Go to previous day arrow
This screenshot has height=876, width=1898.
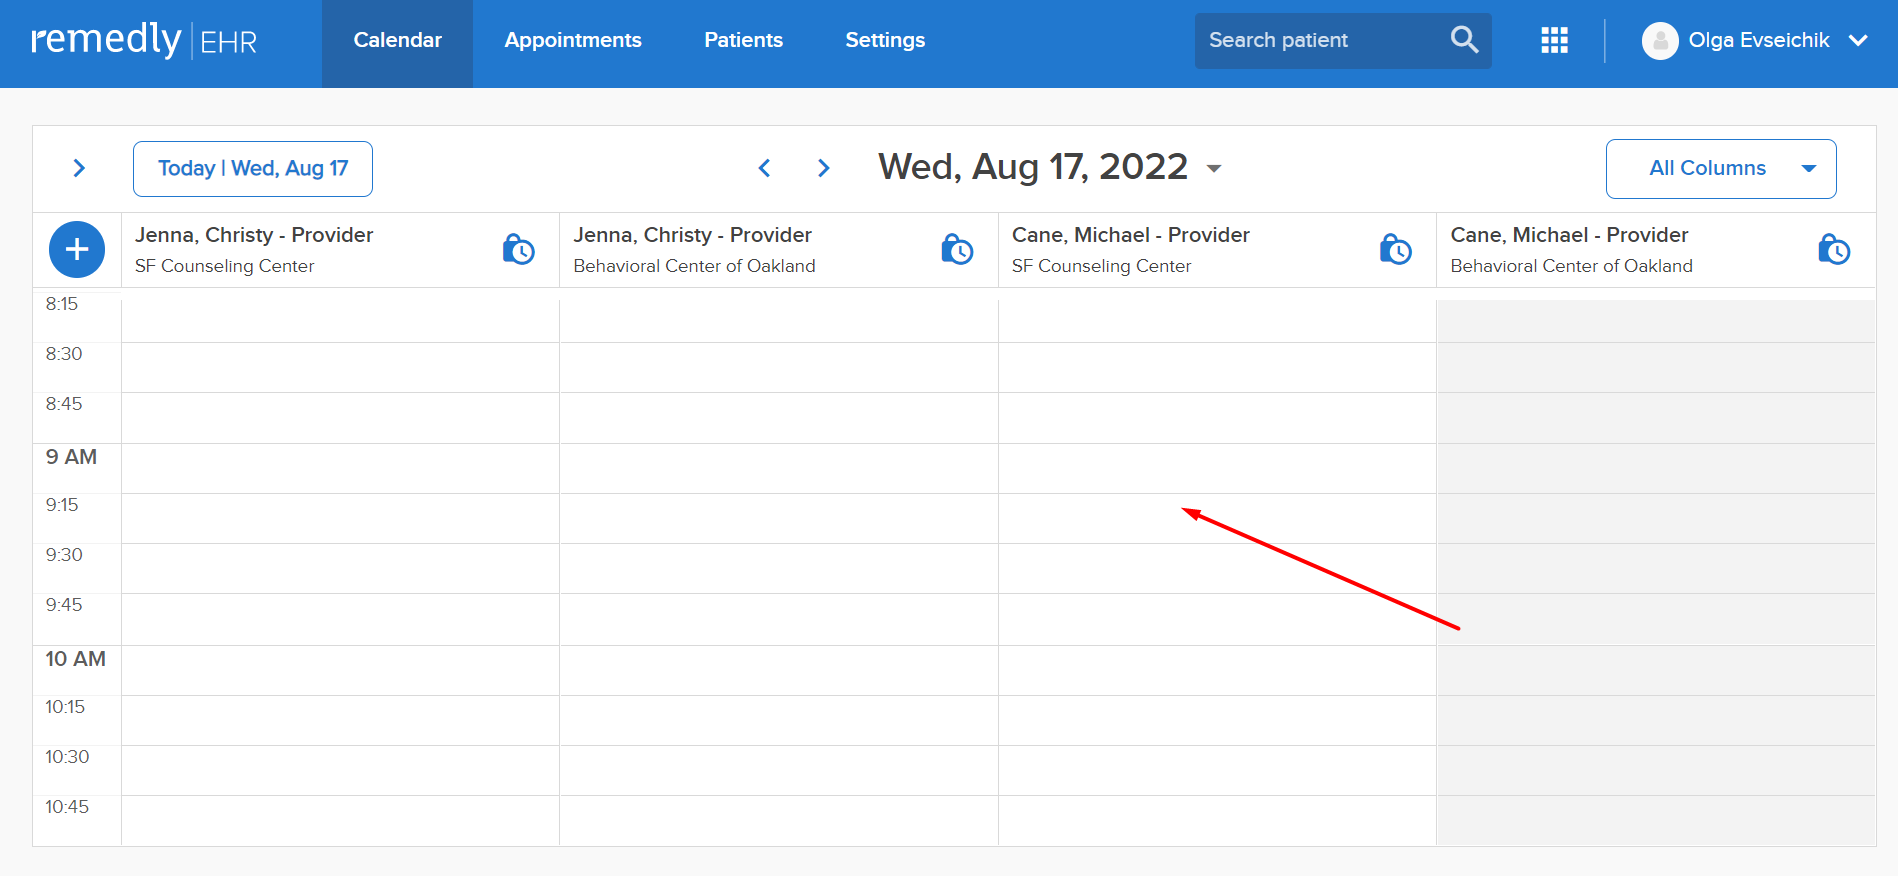(x=765, y=168)
